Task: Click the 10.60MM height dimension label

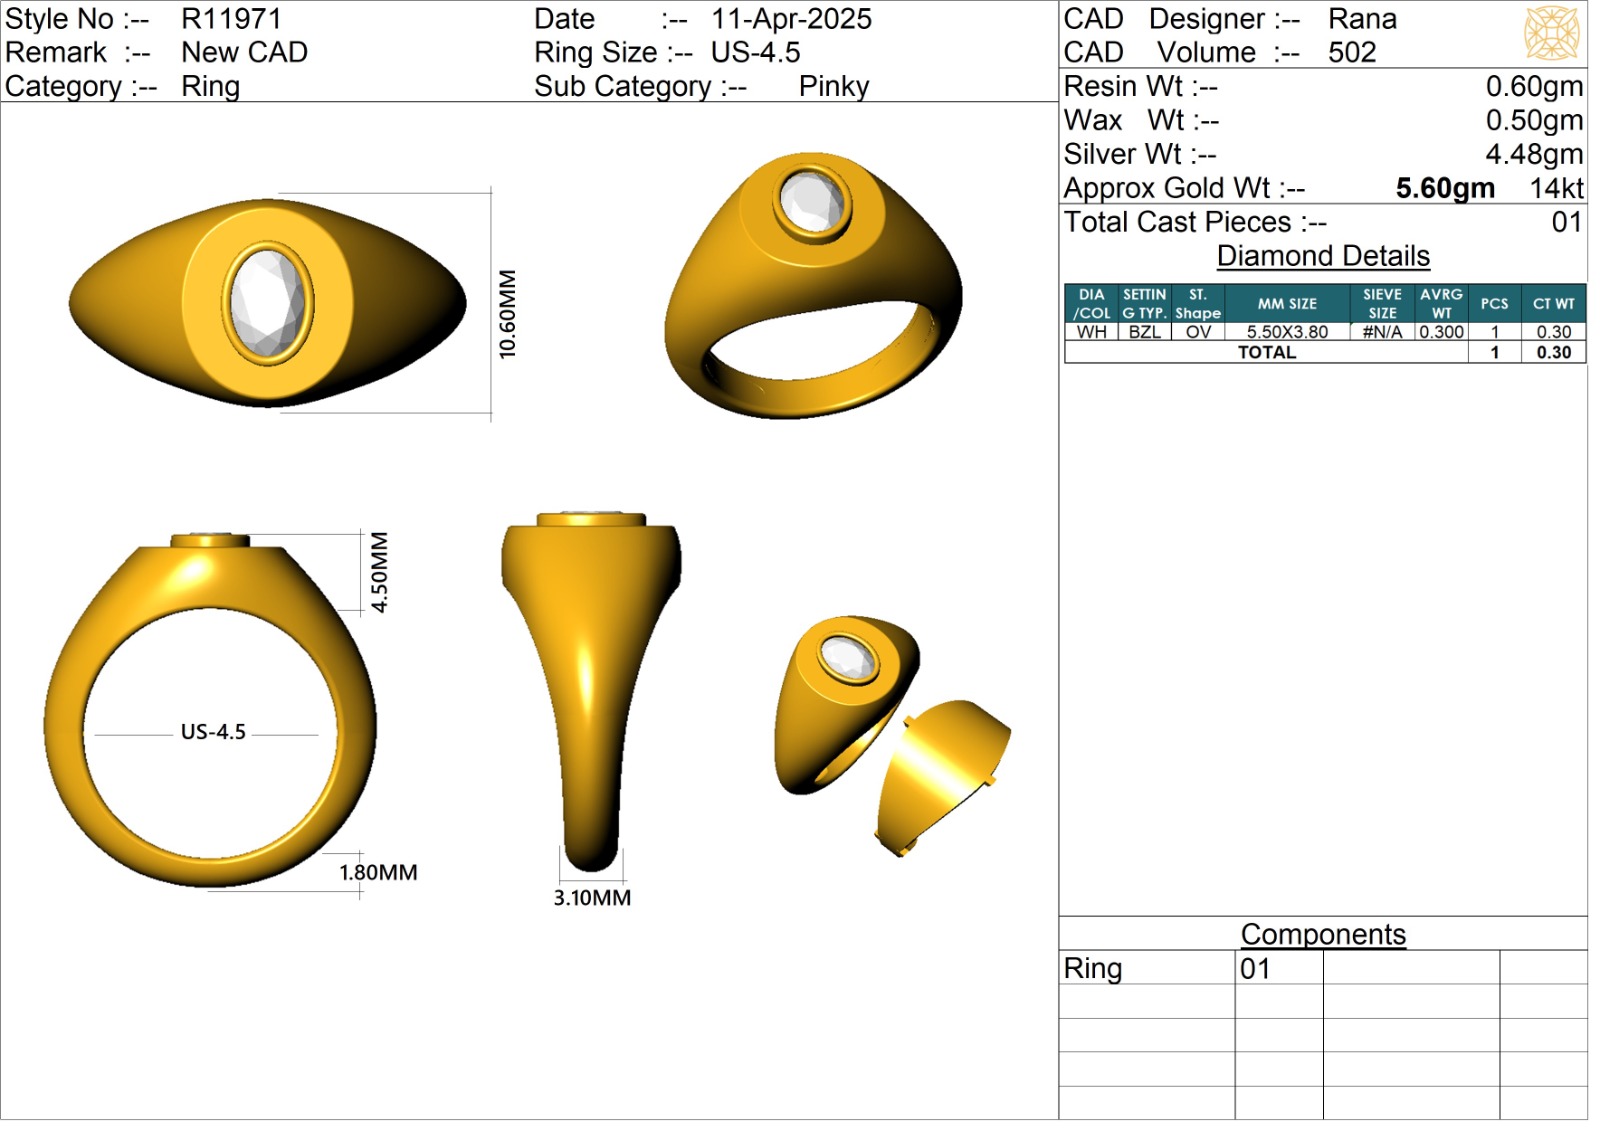Action: [508, 314]
